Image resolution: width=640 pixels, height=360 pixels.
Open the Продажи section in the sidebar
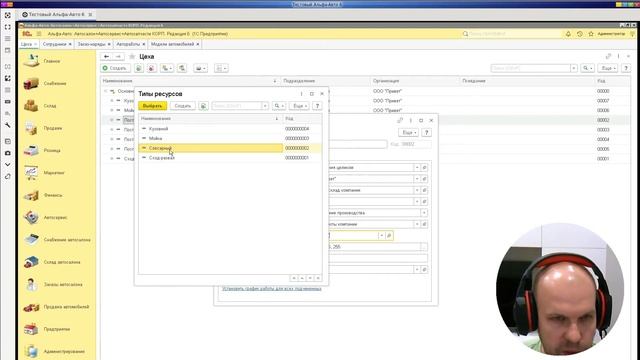point(53,128)
